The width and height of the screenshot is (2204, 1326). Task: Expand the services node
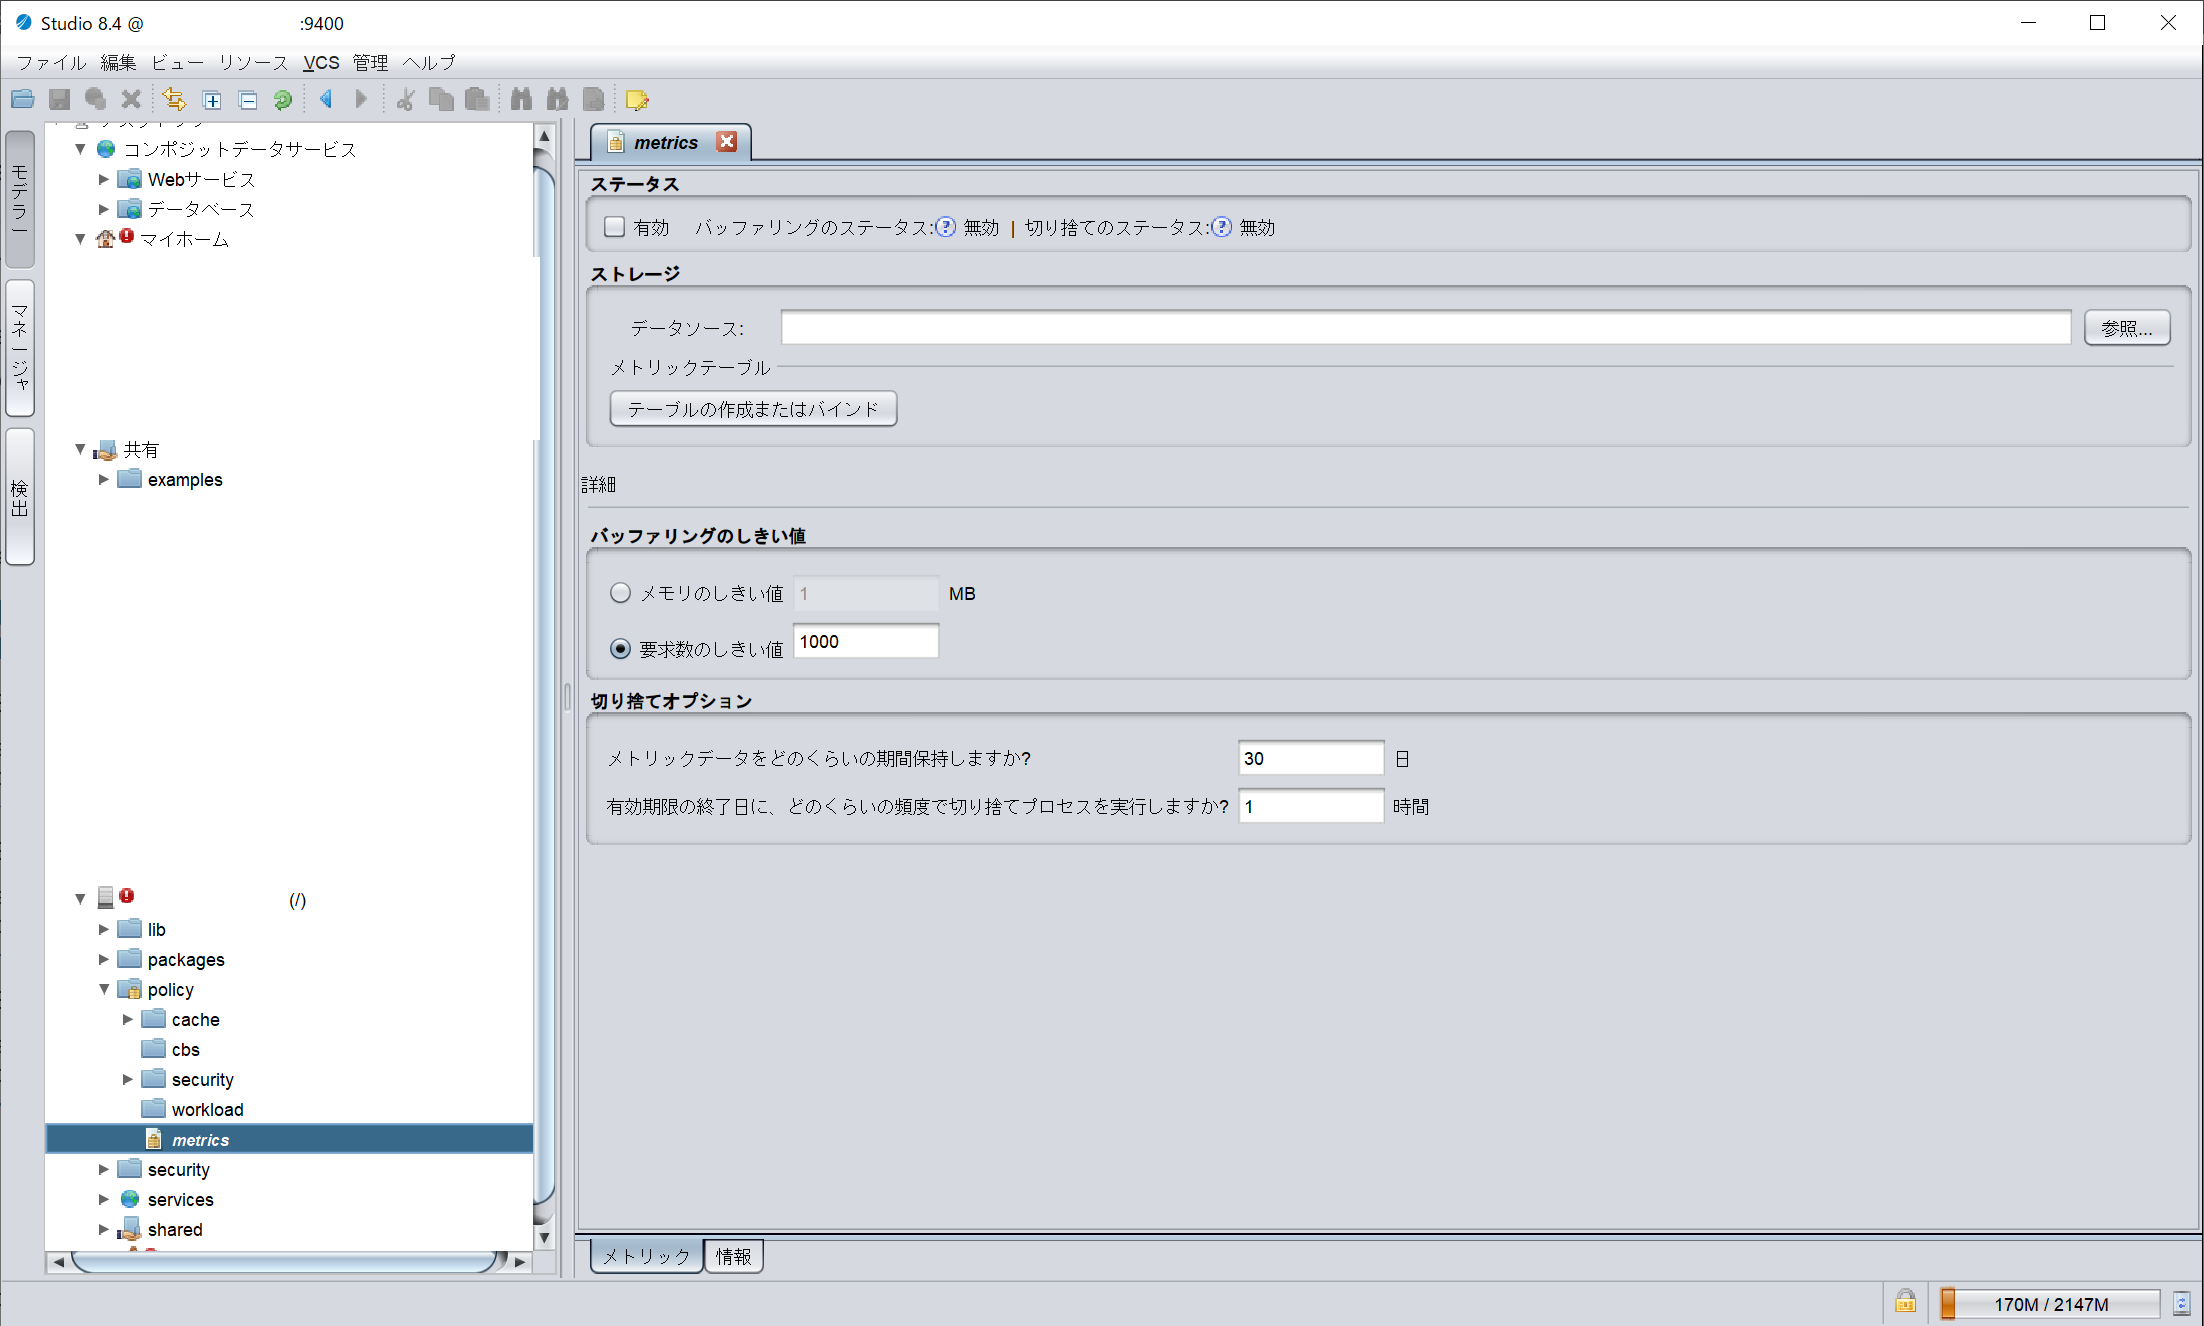(x=103, y=1199)
